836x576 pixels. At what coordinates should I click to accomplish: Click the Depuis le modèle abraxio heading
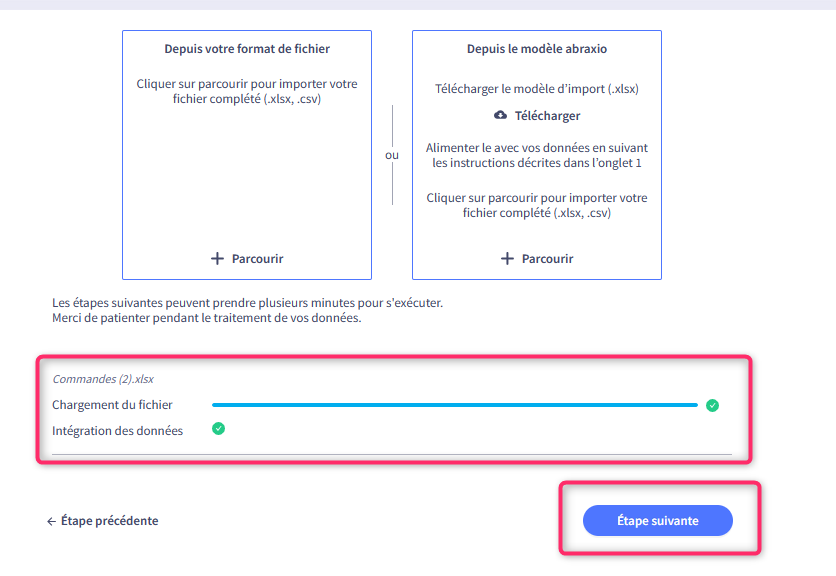pyautogui.click(x=537, y=49)
